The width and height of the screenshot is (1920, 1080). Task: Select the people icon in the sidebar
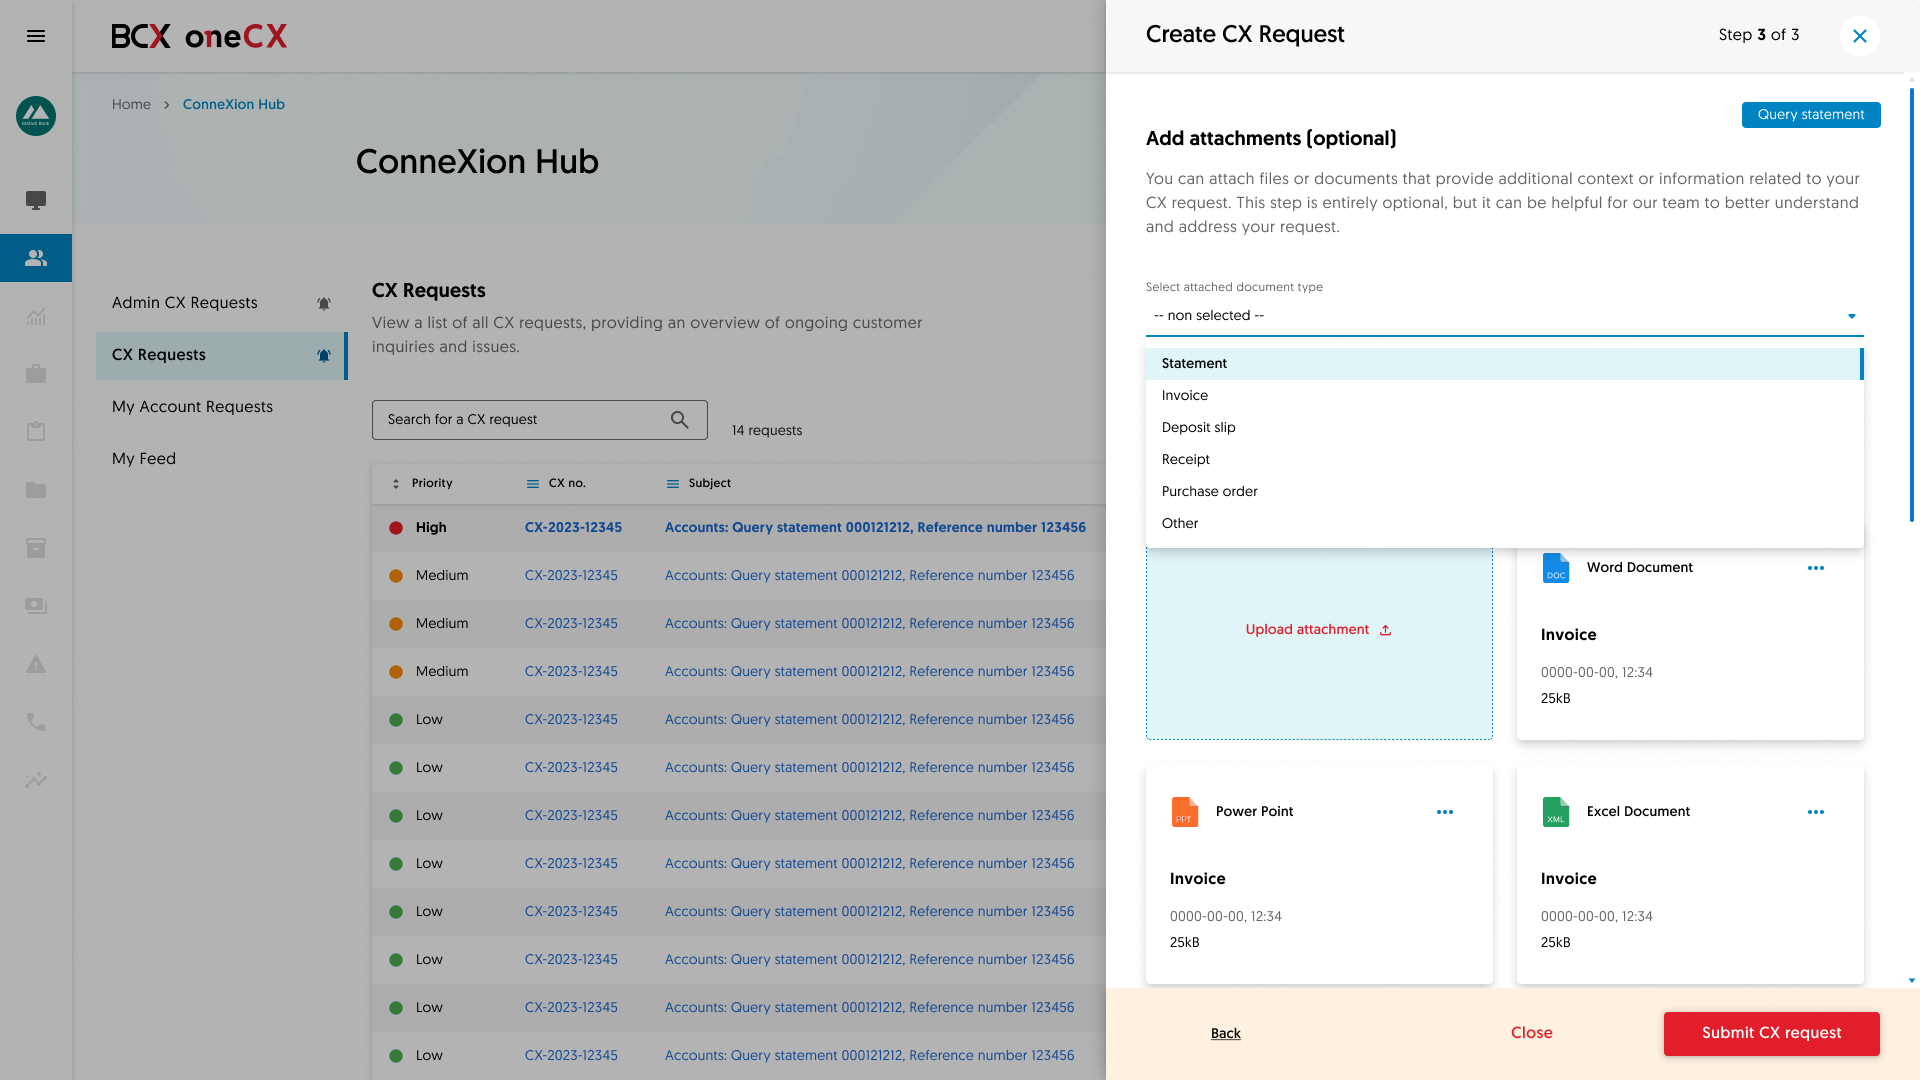(x=36, y=257)
